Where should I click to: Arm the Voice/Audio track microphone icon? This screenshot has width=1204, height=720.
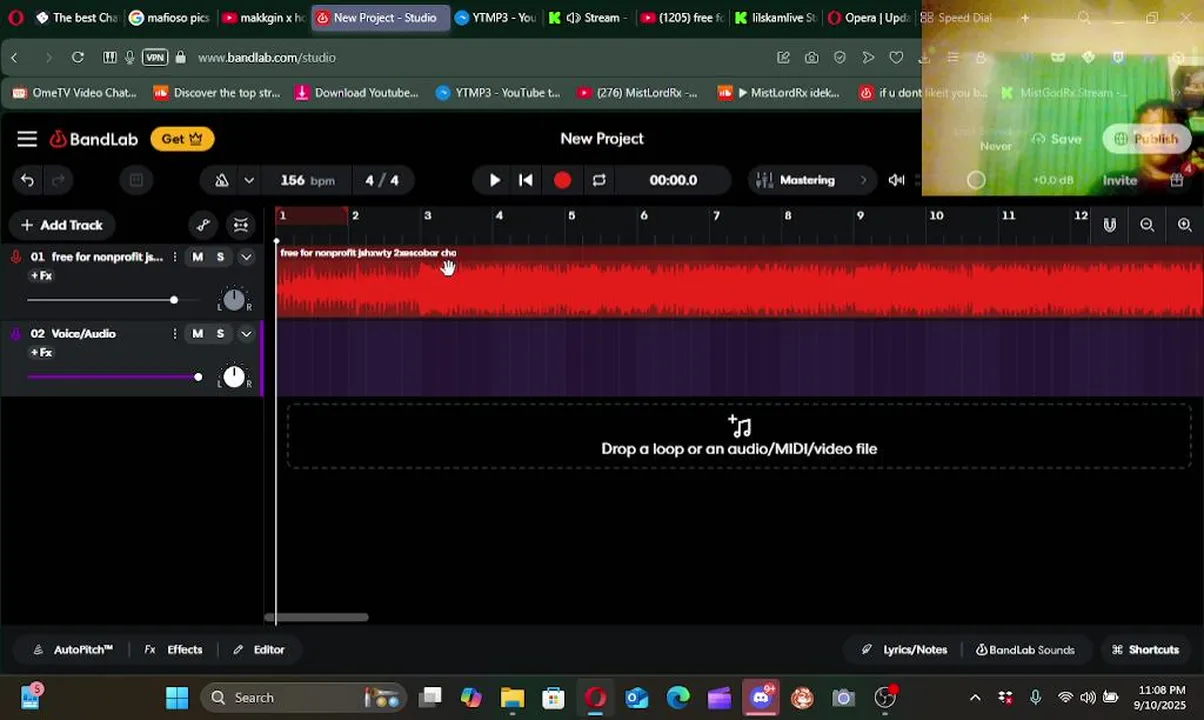point(15,334)
